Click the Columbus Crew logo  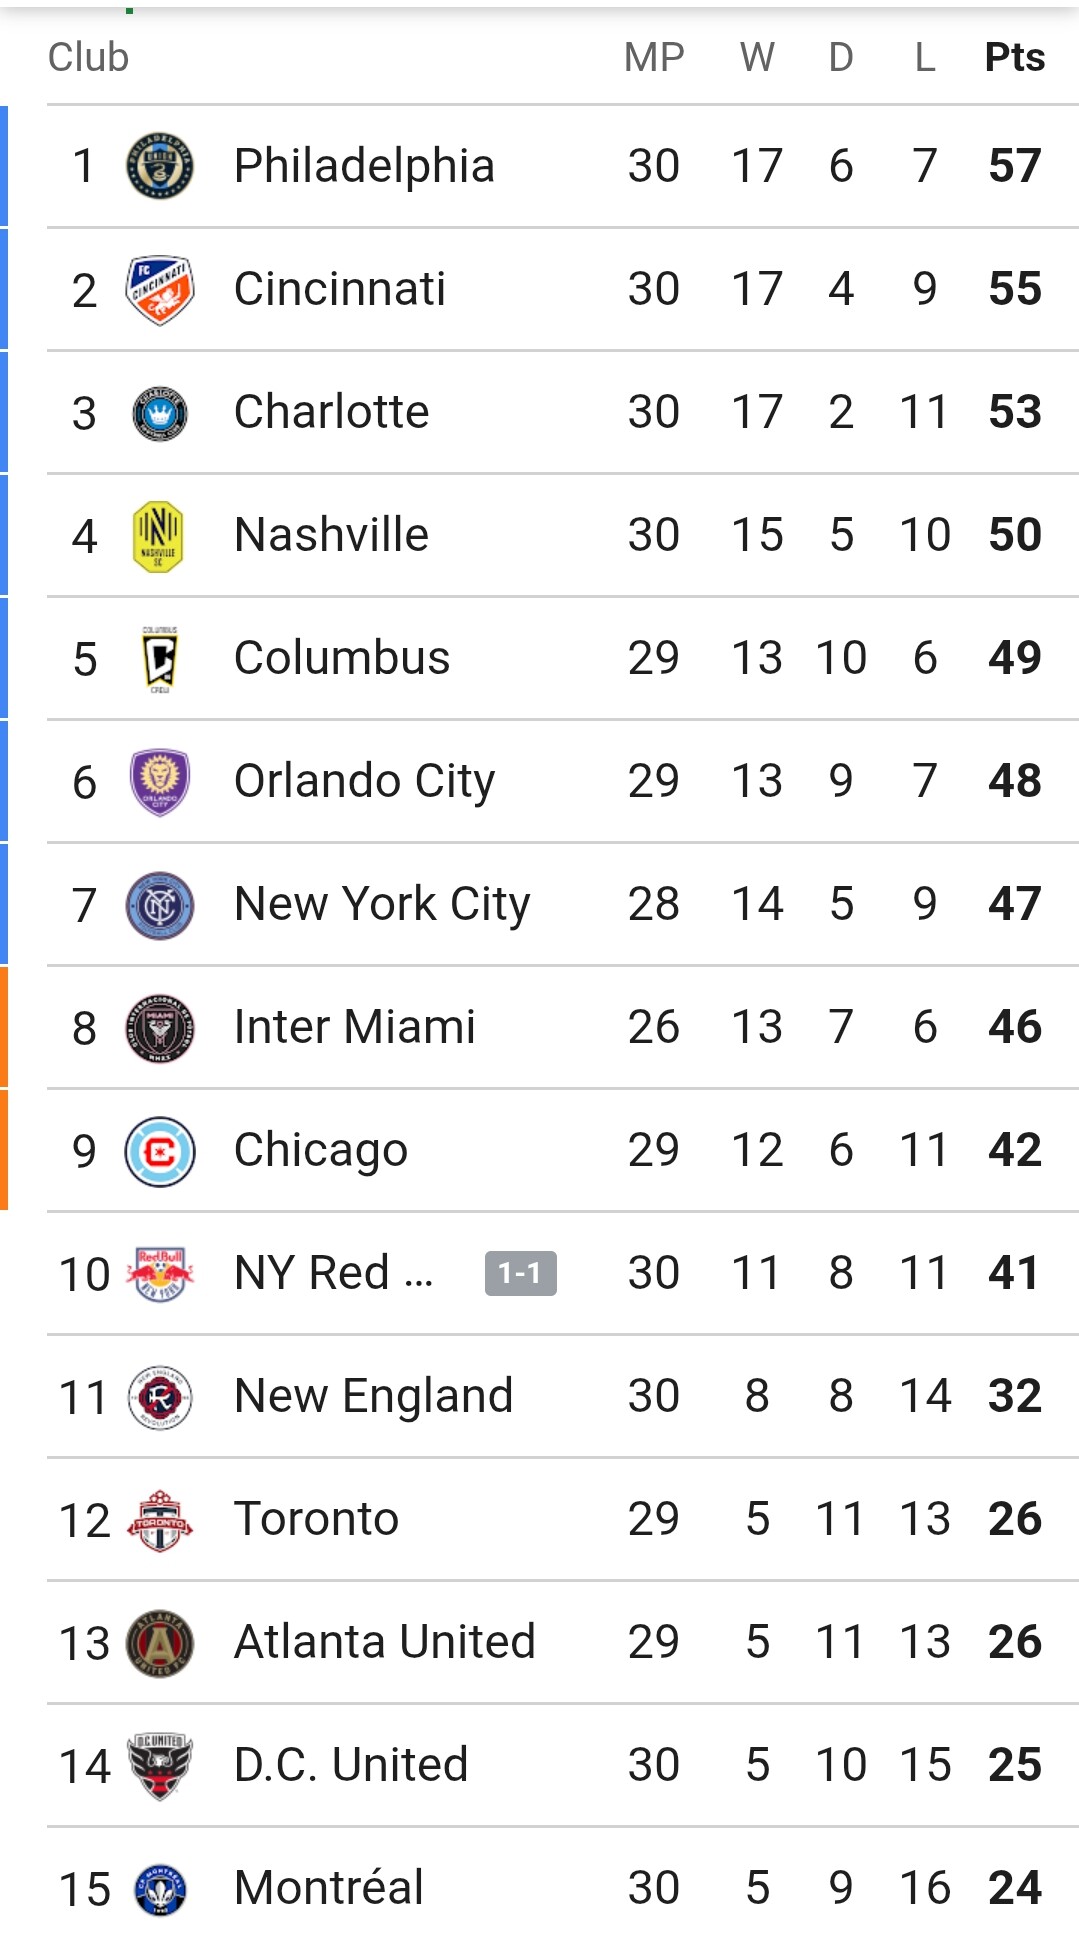click(x=160, y=659)
